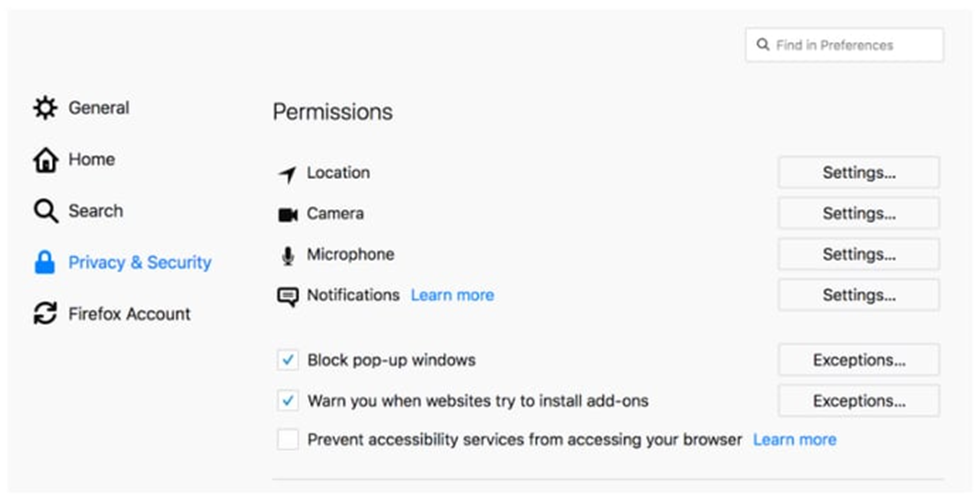The height and width of the screenshot is (500, 975).
Task: Switch to Firefox Account category
Action: (x=129, y=314)
